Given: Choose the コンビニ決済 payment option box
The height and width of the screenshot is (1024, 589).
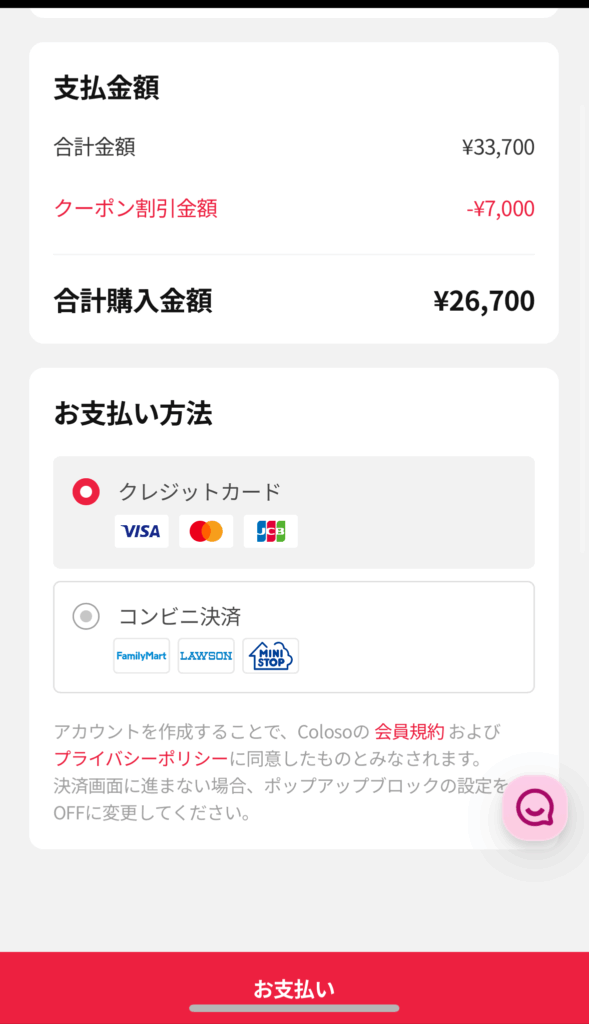Looking at the screenshot, I should pyautogui.click(x=294, y=637).
